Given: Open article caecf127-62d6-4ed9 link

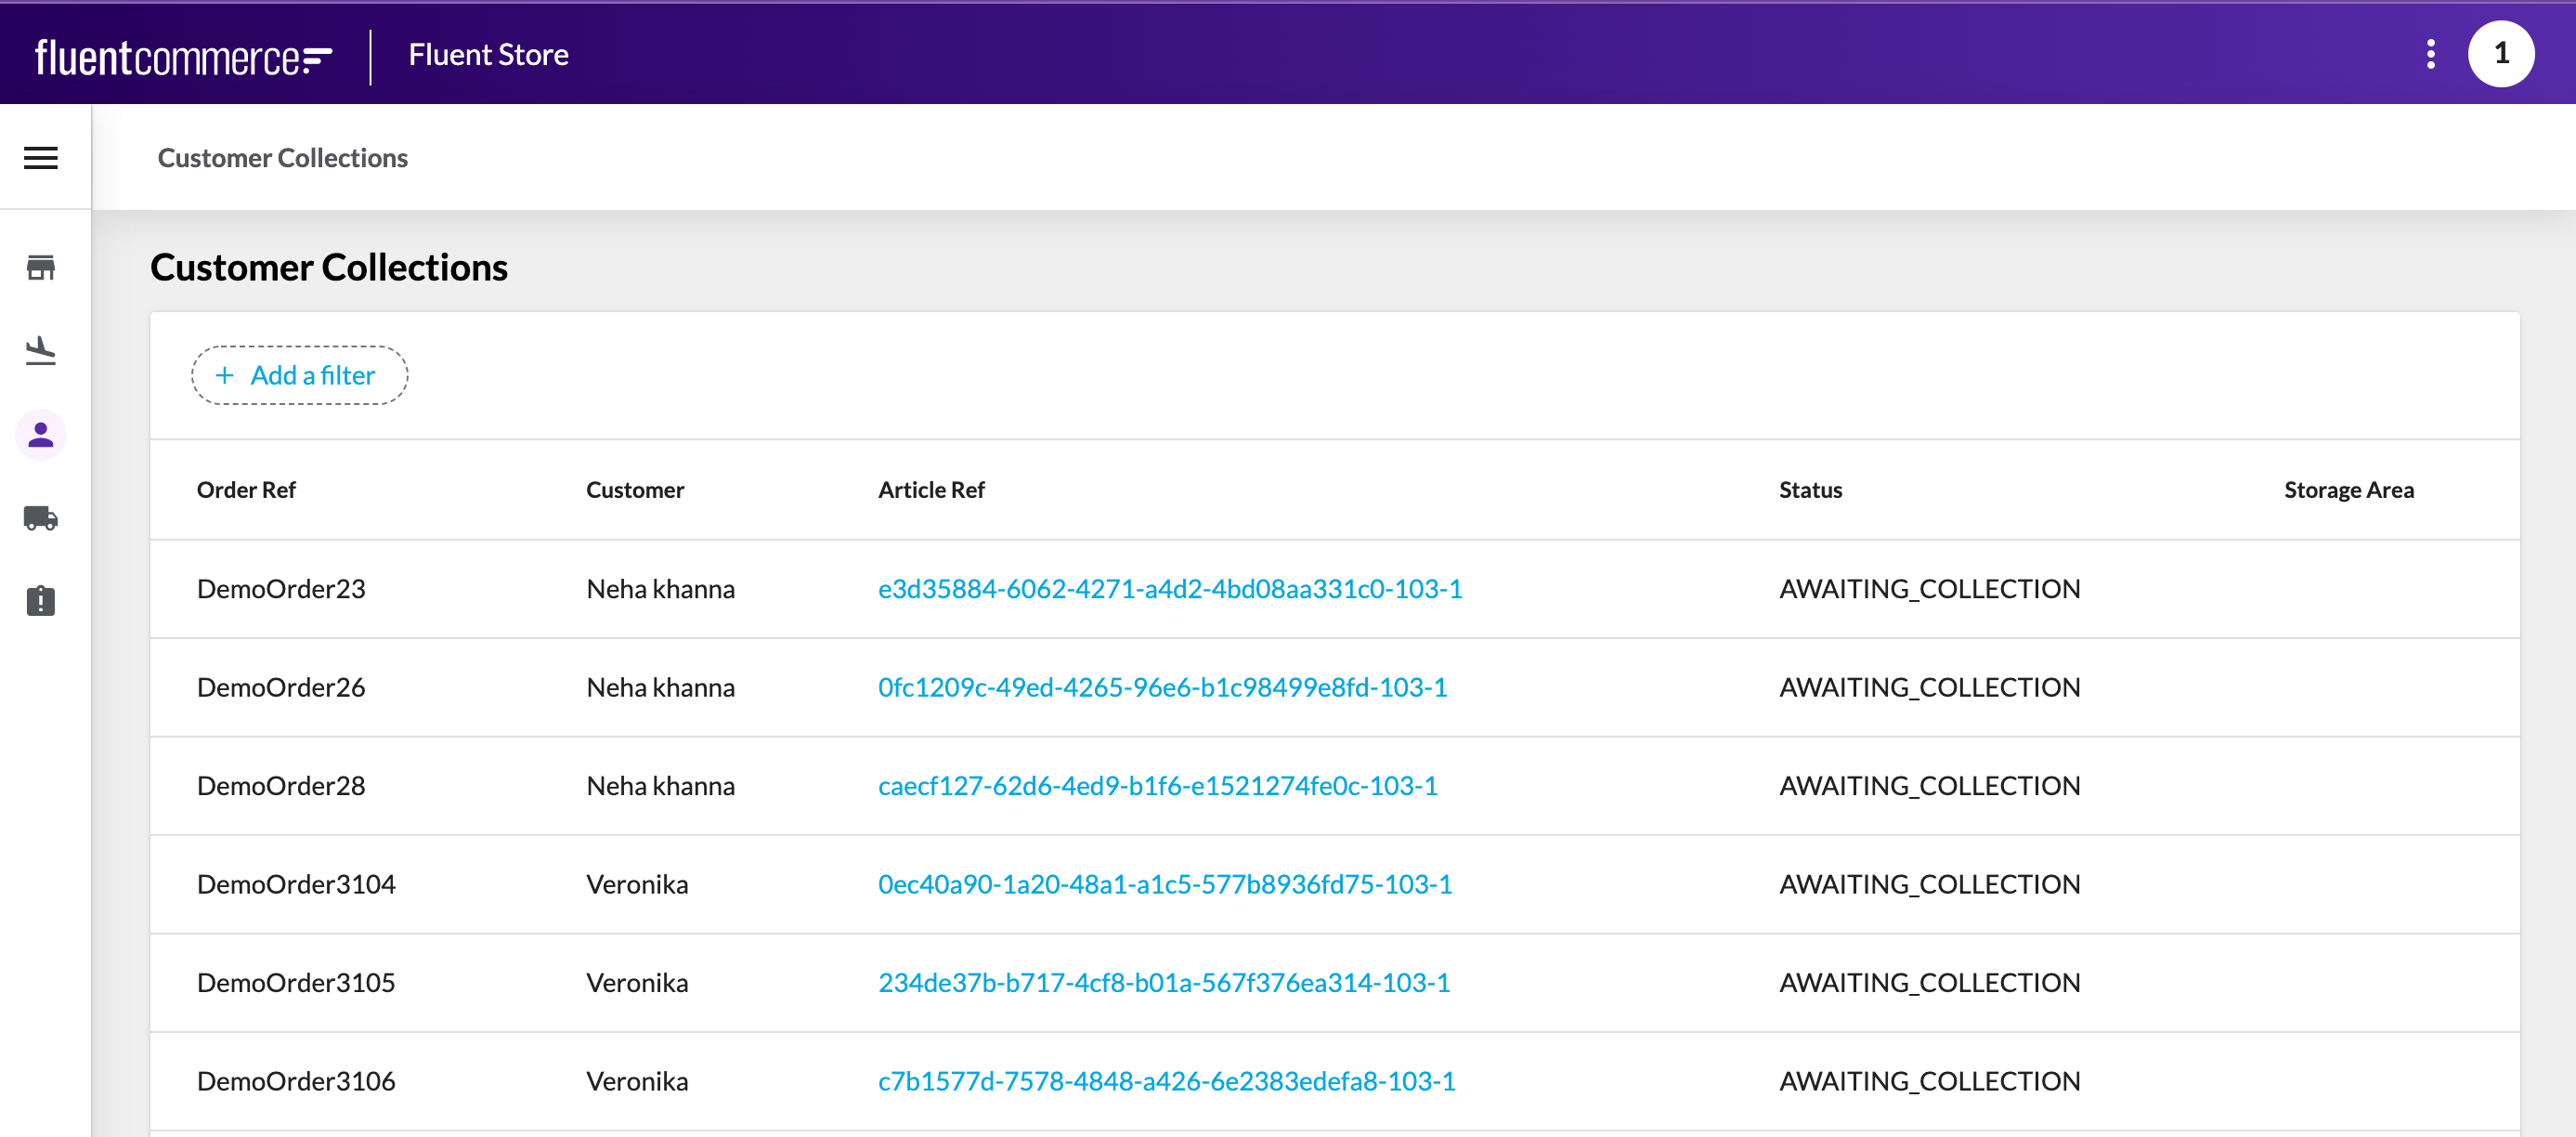Looking at the screenshot, I should [1157, 786].
